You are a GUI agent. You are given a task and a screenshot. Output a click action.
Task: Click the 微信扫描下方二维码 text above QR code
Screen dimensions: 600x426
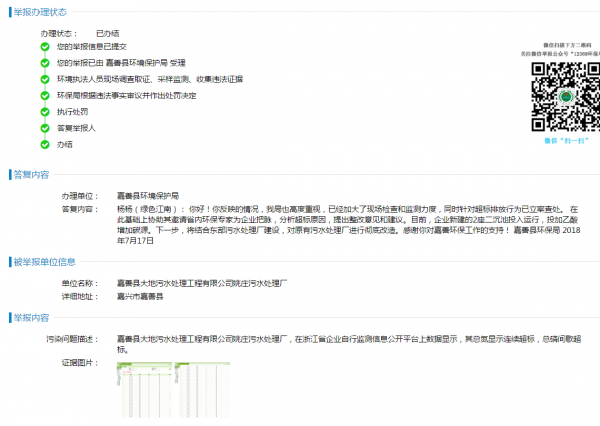[567, 45]
